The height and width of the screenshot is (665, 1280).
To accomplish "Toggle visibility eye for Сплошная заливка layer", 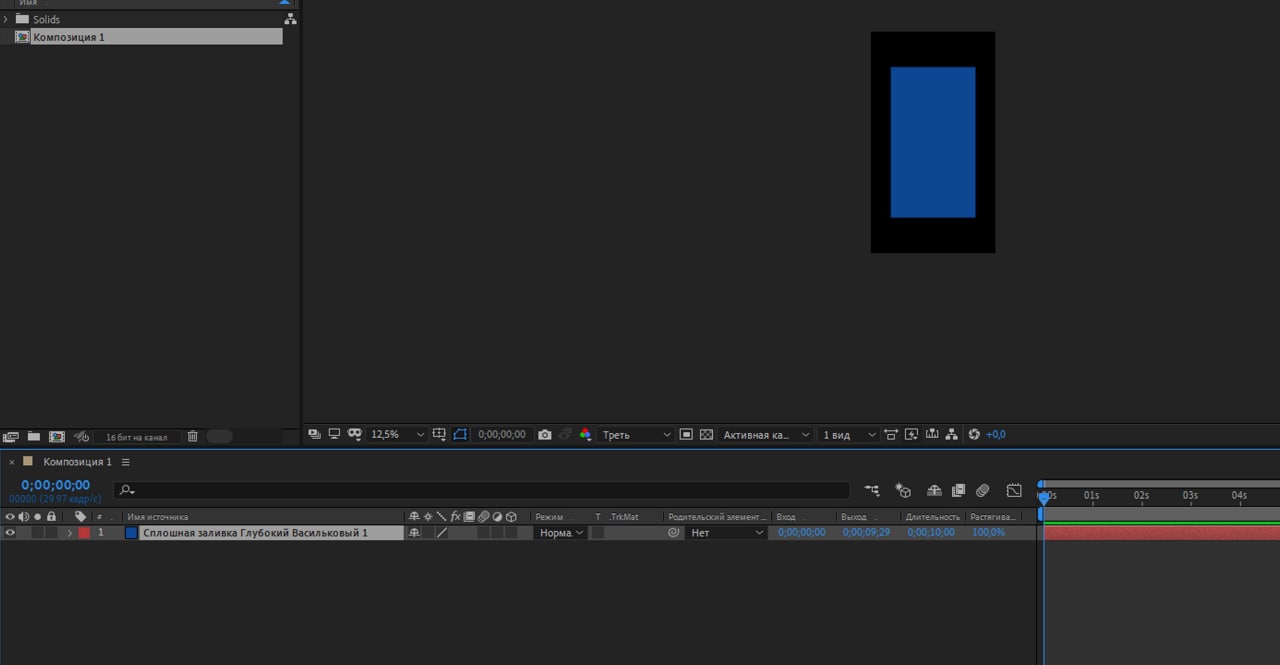I will point(10,533).
